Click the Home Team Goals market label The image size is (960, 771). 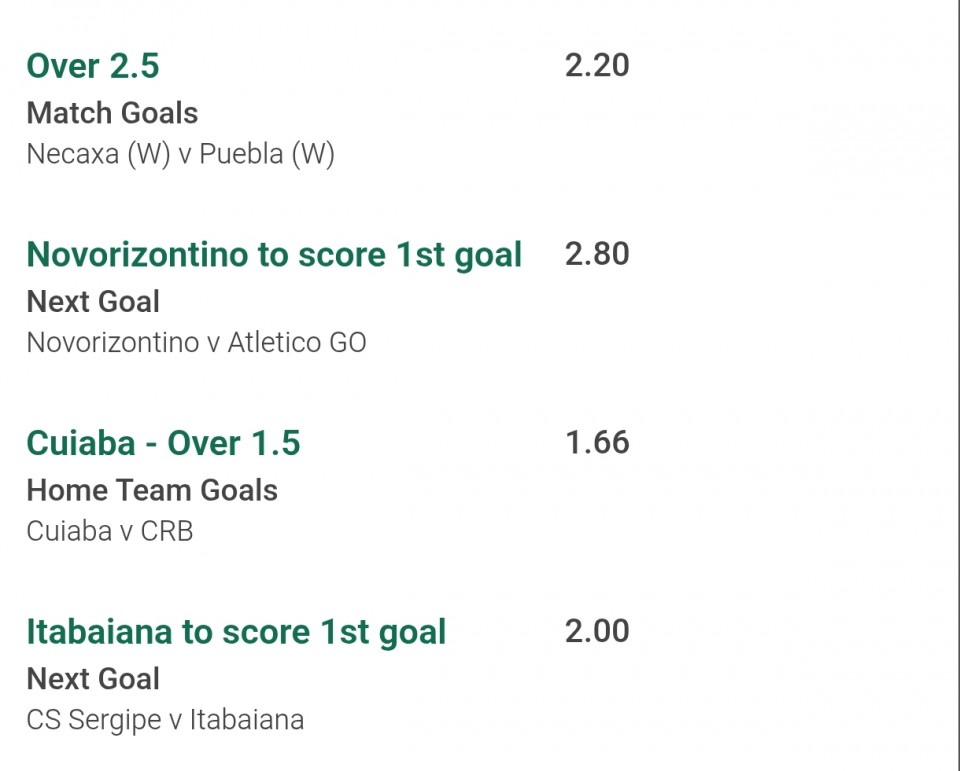(152, 491)
